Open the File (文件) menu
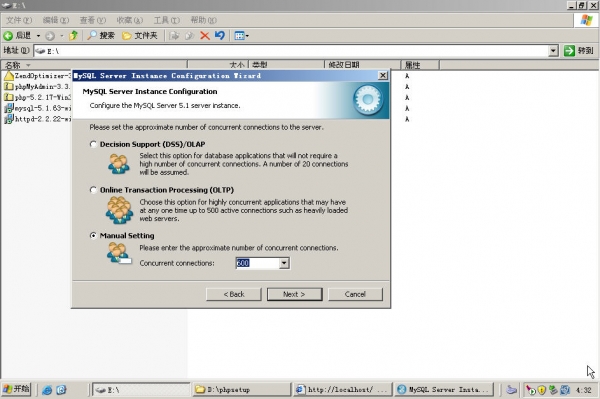Viewport: 600px width, 399px height. (x=19, y=20)
